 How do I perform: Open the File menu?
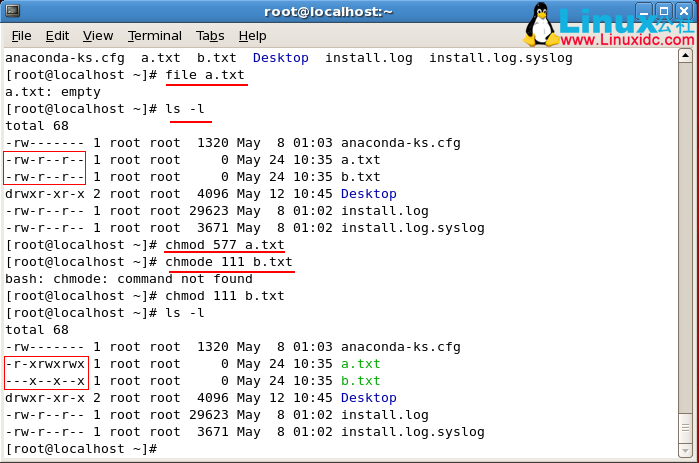[21, 36]
